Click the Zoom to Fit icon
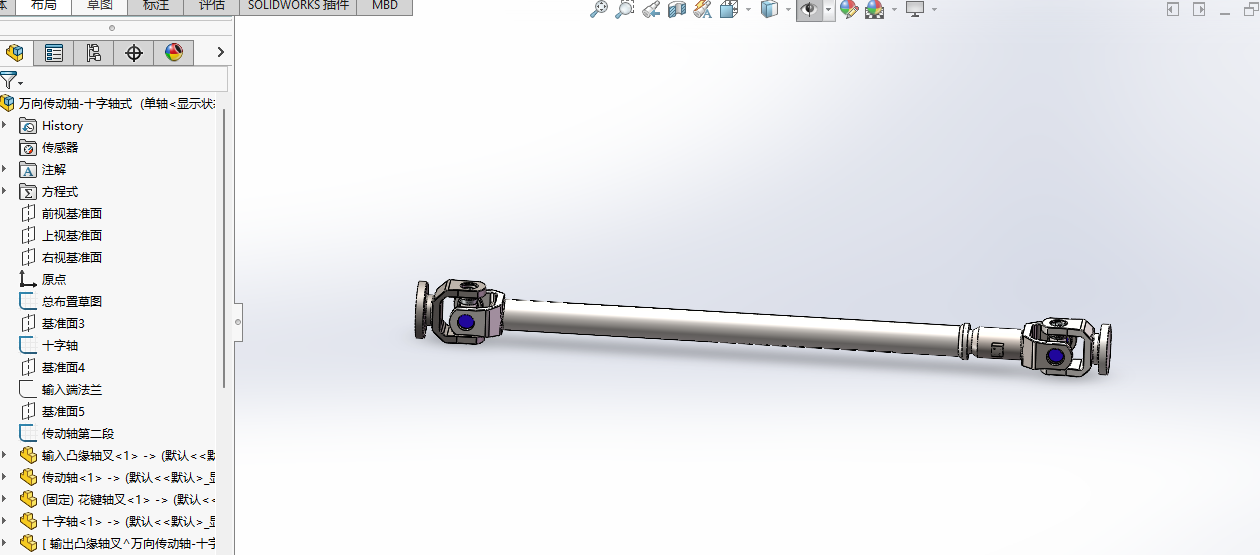This screenshot has height=555, width=1260. (x=599, y=9)
